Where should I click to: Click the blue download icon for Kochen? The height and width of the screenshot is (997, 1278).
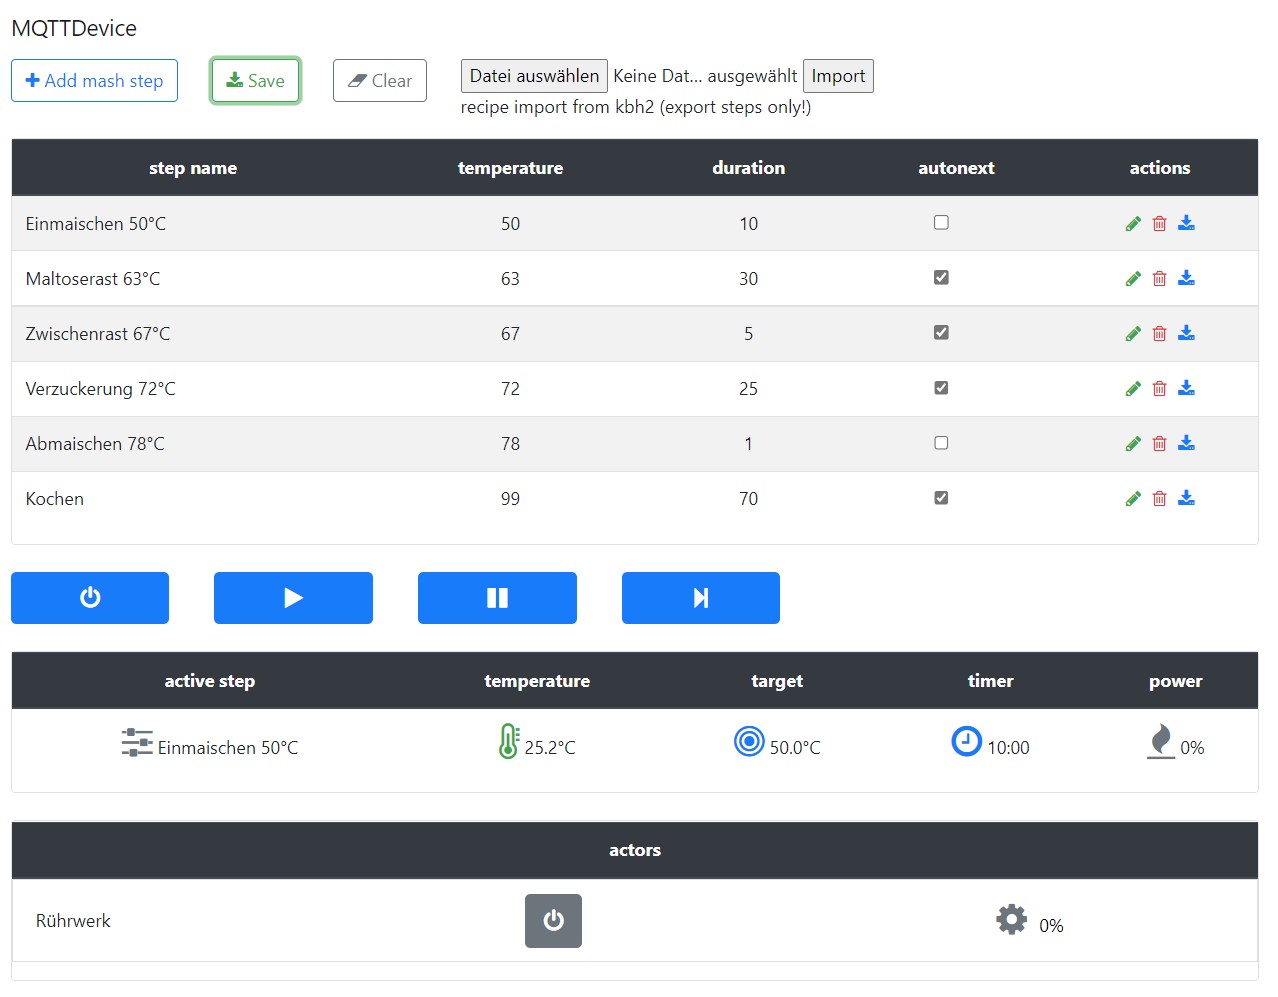tap(1186, 498)
